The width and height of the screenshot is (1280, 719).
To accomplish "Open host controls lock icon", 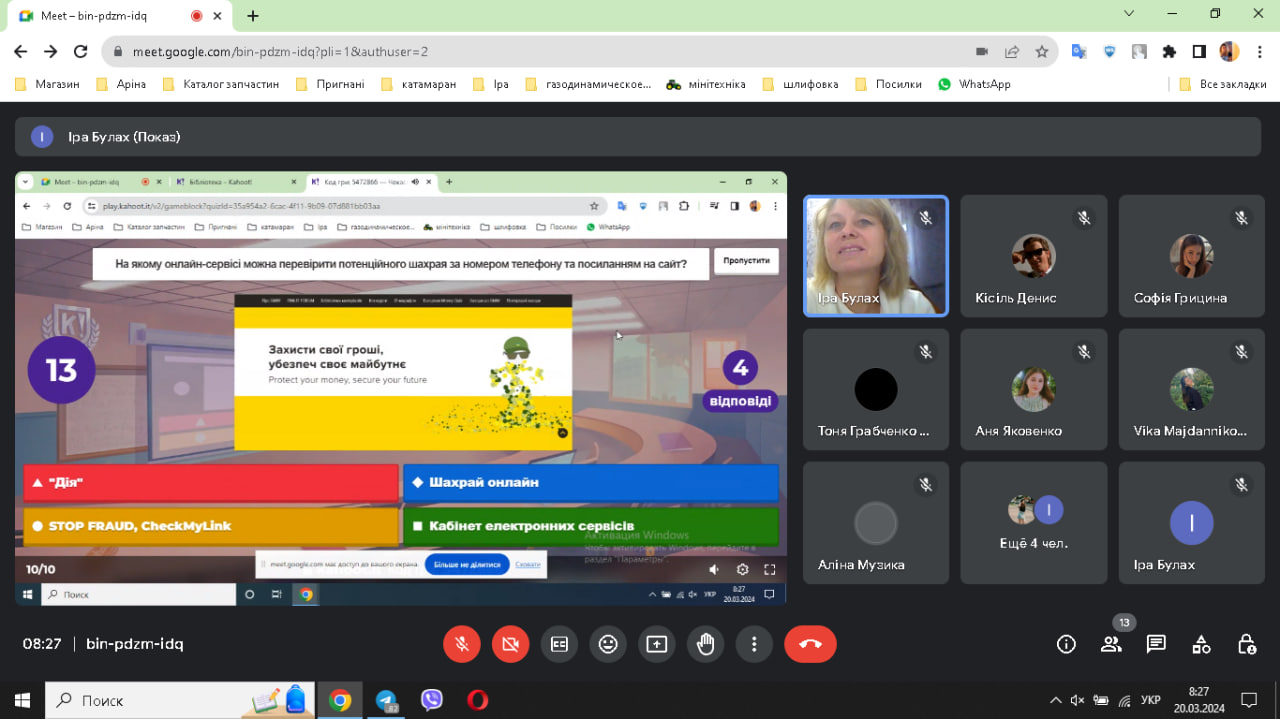I will coord(1246,644).
